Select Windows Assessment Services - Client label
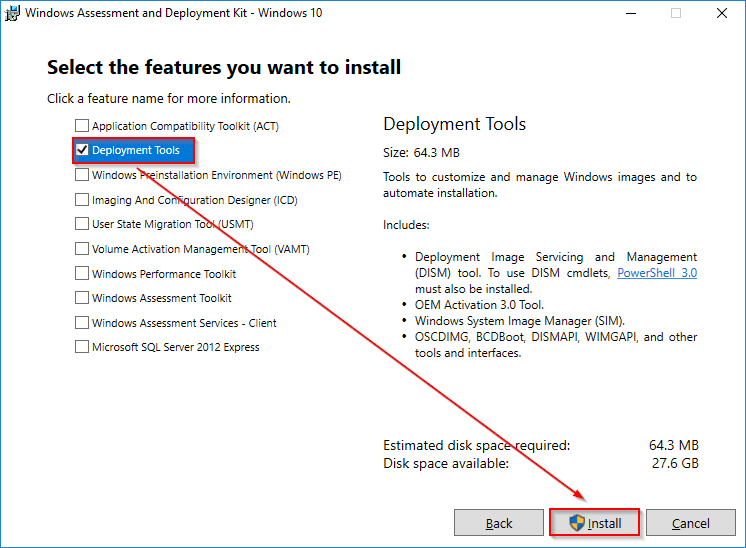 (x=184, y=323)
